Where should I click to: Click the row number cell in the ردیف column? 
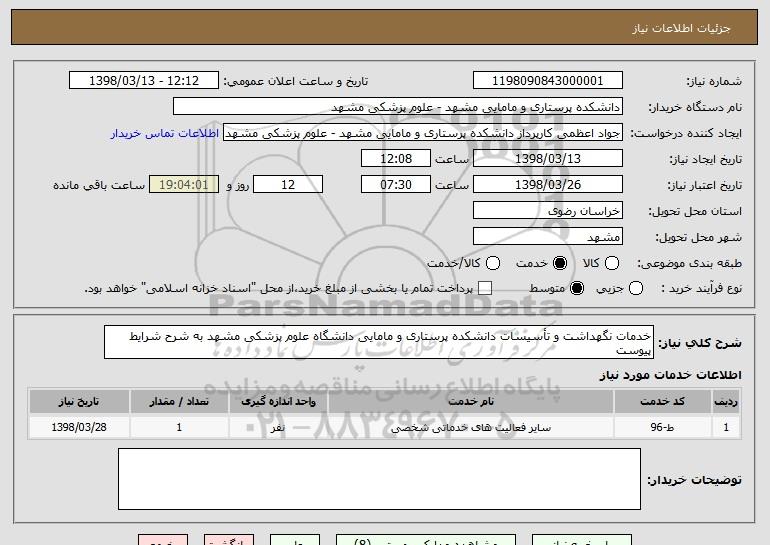(x=726, y=427)
